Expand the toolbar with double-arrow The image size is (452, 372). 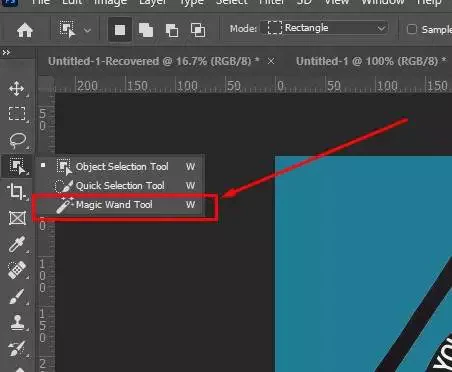coord(6,52)
